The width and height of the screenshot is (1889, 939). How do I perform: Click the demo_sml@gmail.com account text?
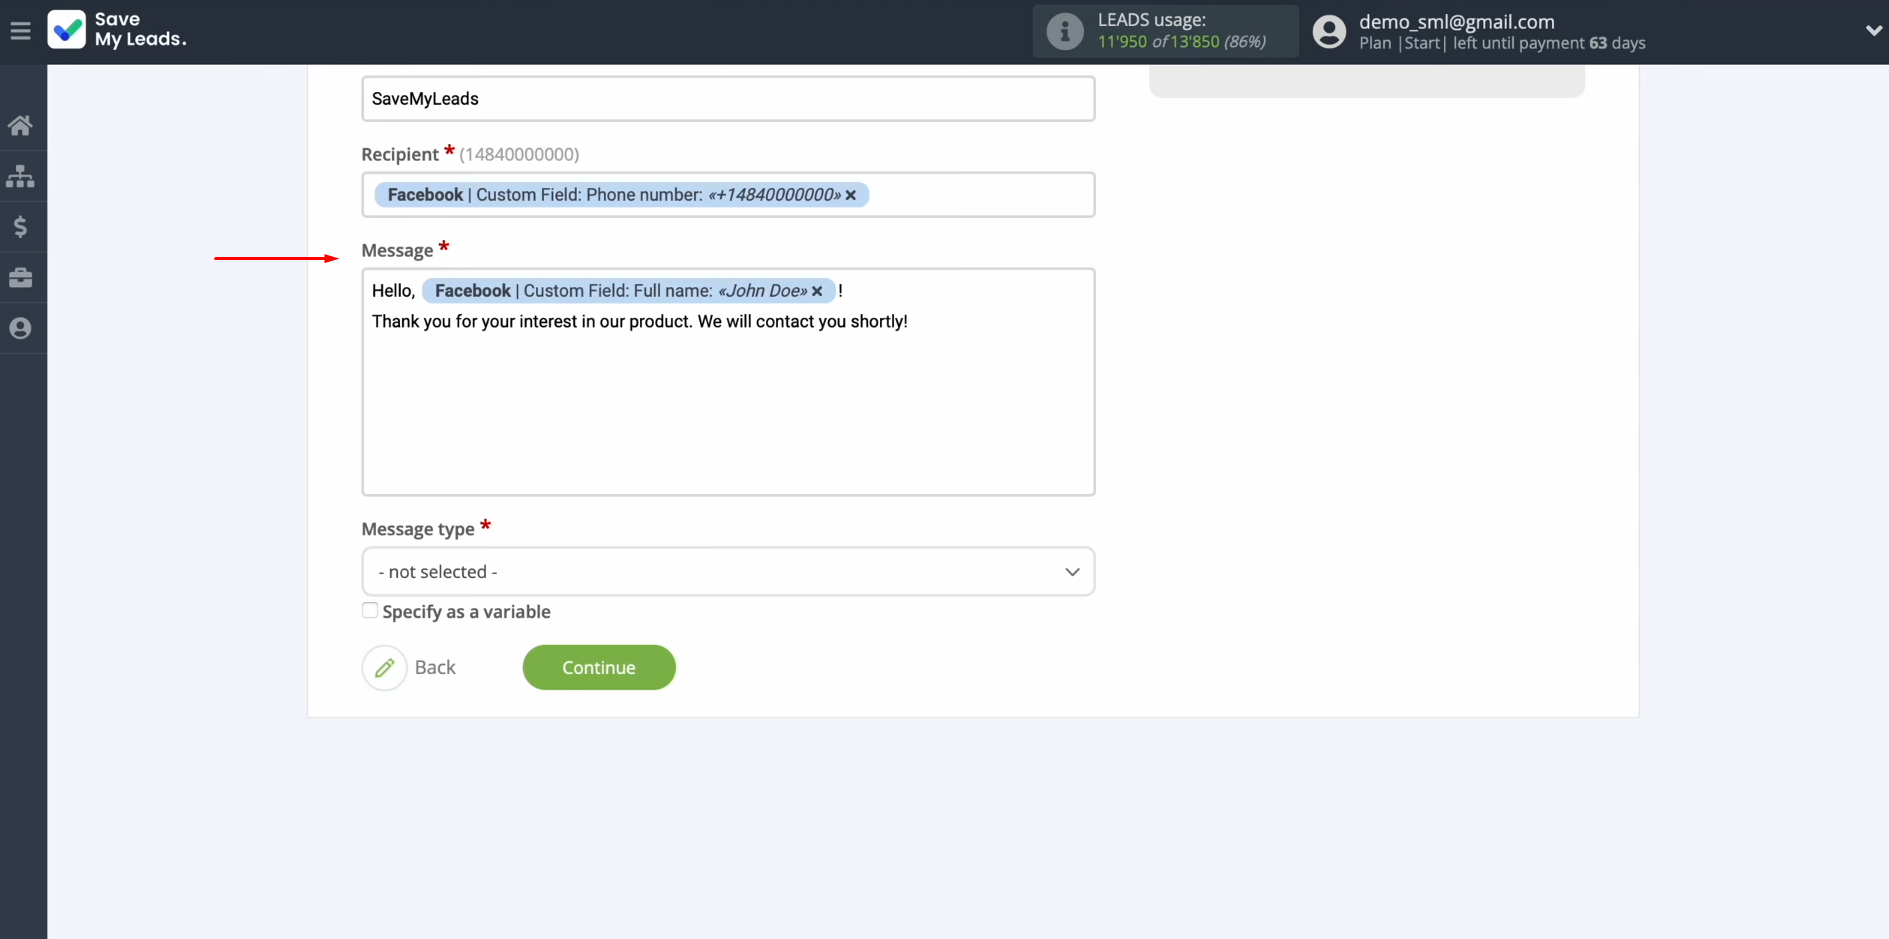(x=1456, y=21)
